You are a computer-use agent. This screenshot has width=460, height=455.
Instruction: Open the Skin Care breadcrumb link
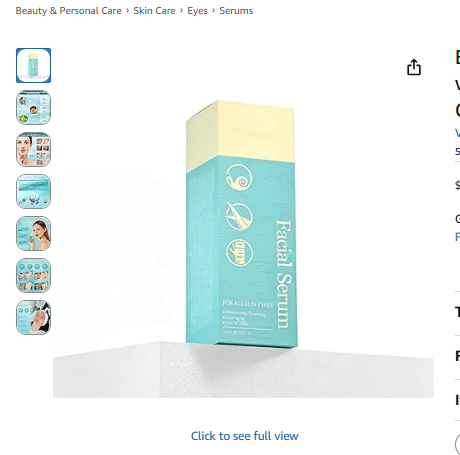point(154,11)
